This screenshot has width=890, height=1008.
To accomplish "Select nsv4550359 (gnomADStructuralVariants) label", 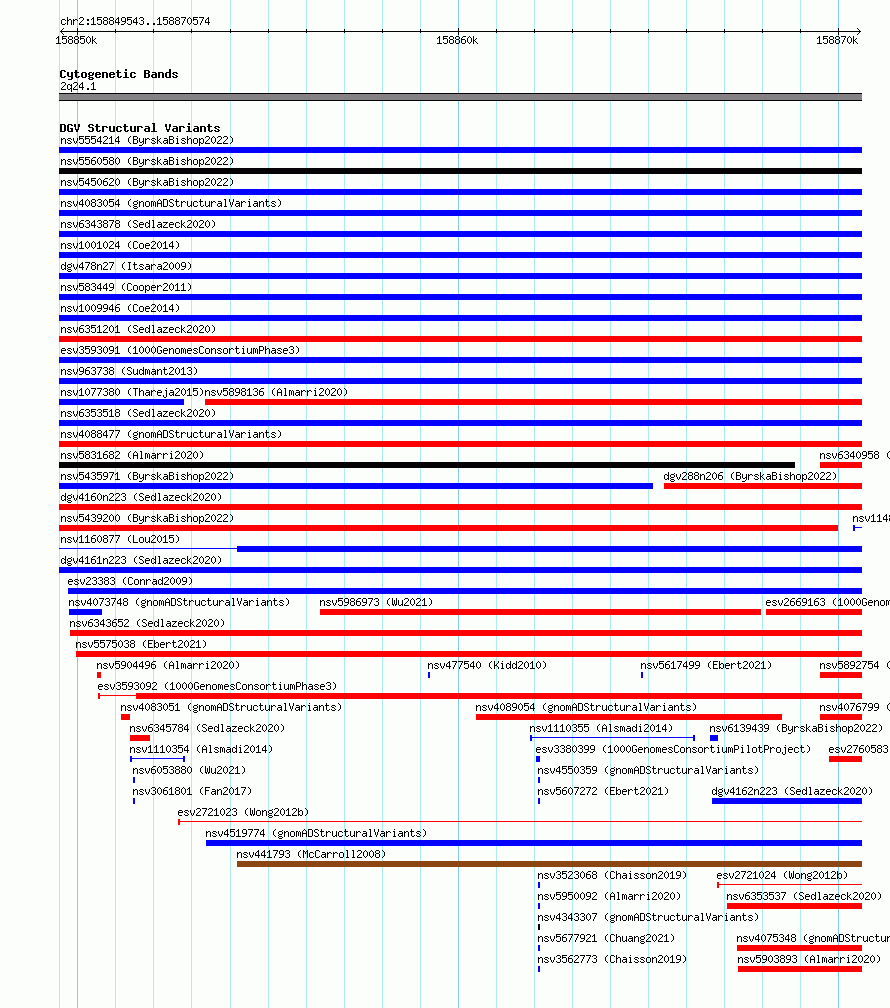I will (648, 770).
